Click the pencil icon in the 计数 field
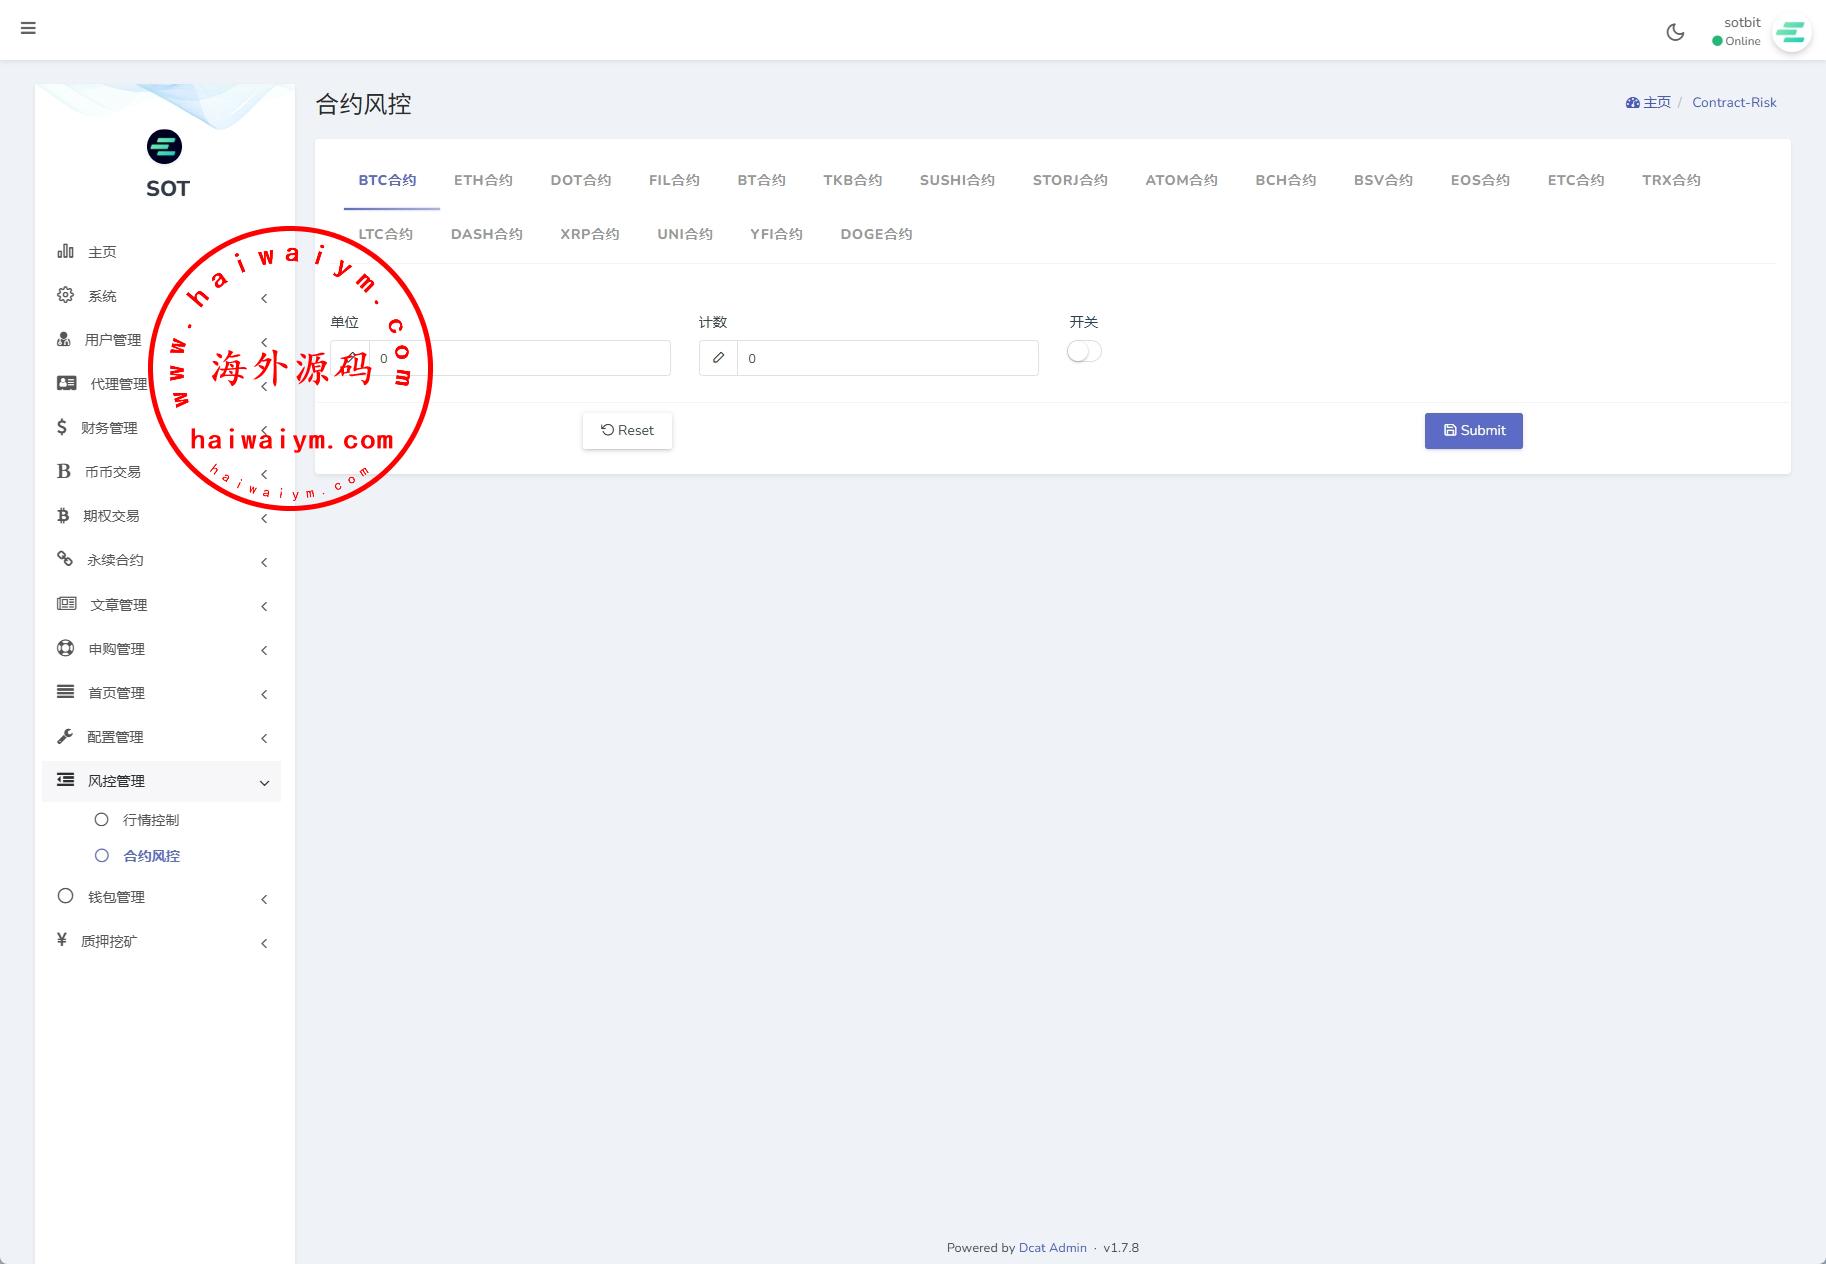 point(718,358)
